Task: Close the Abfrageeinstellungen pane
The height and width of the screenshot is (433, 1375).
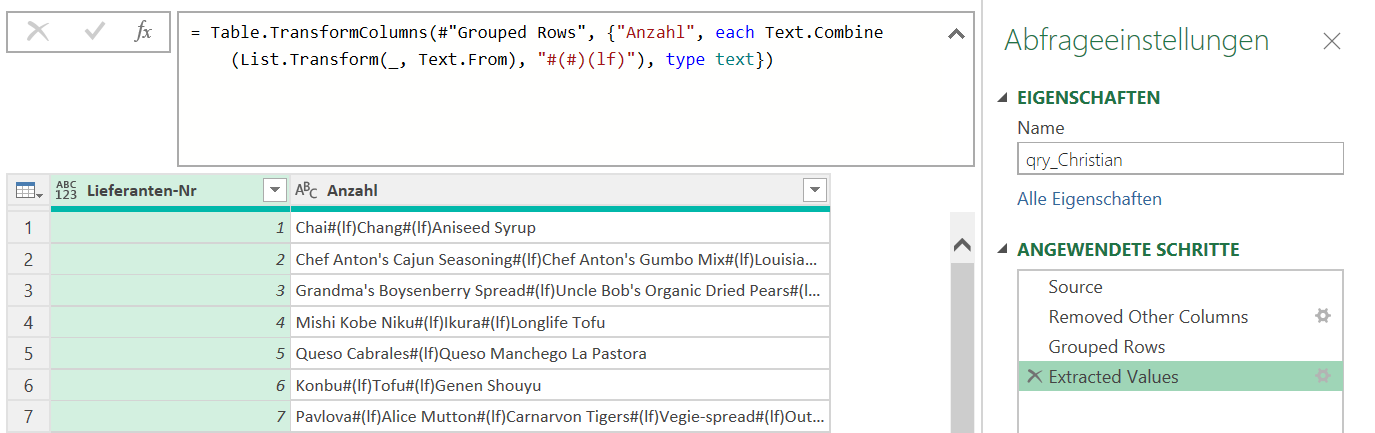Action: pyautogui.click(x=1331, y=41)
